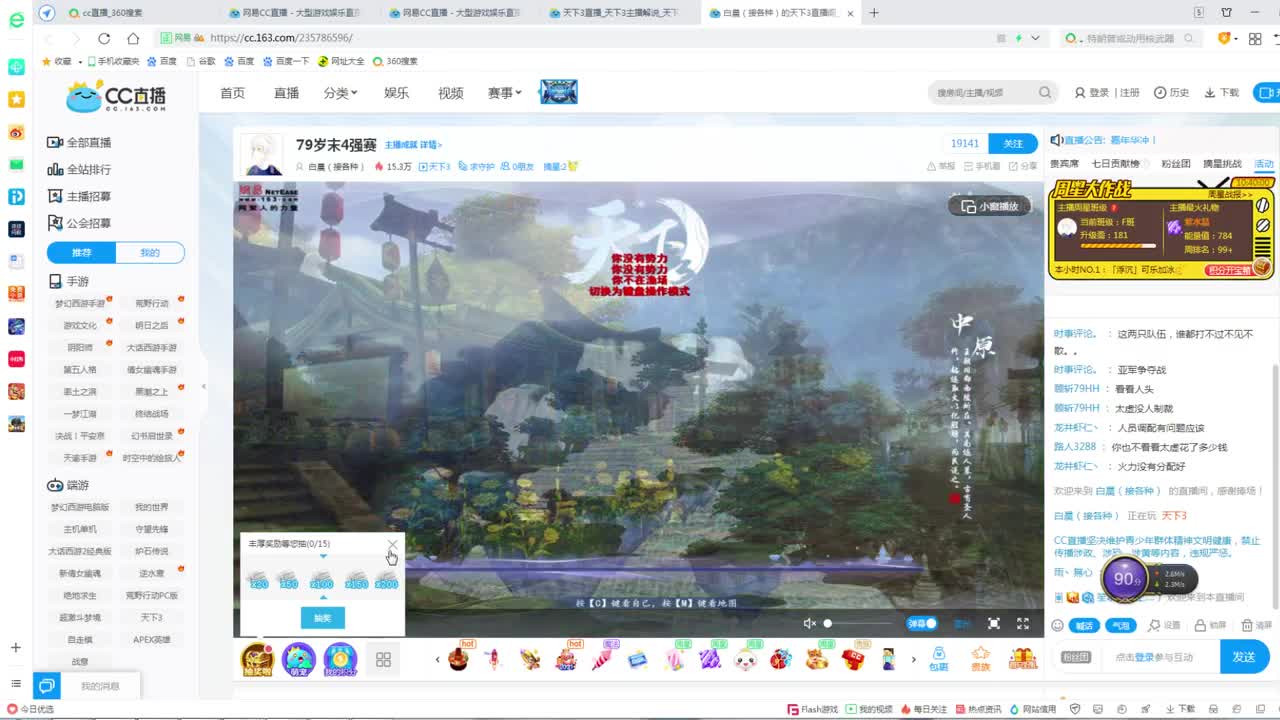Open 天下3 game category in sidebar

152,617
